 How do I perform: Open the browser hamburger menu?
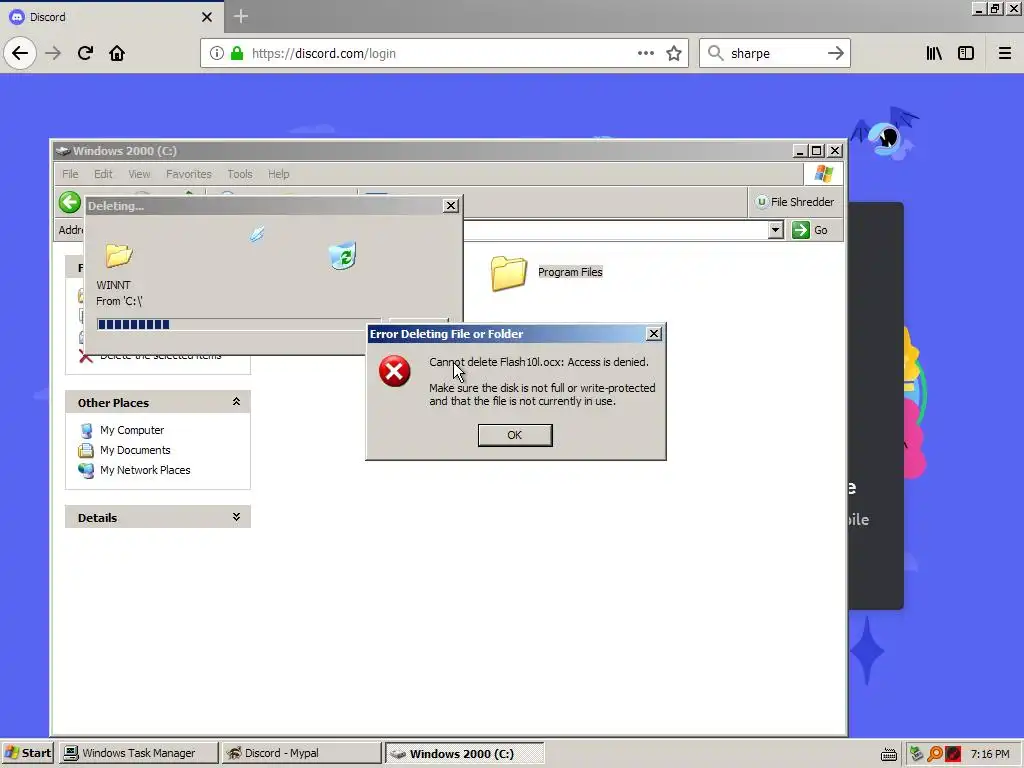(x=1004, y=53)
